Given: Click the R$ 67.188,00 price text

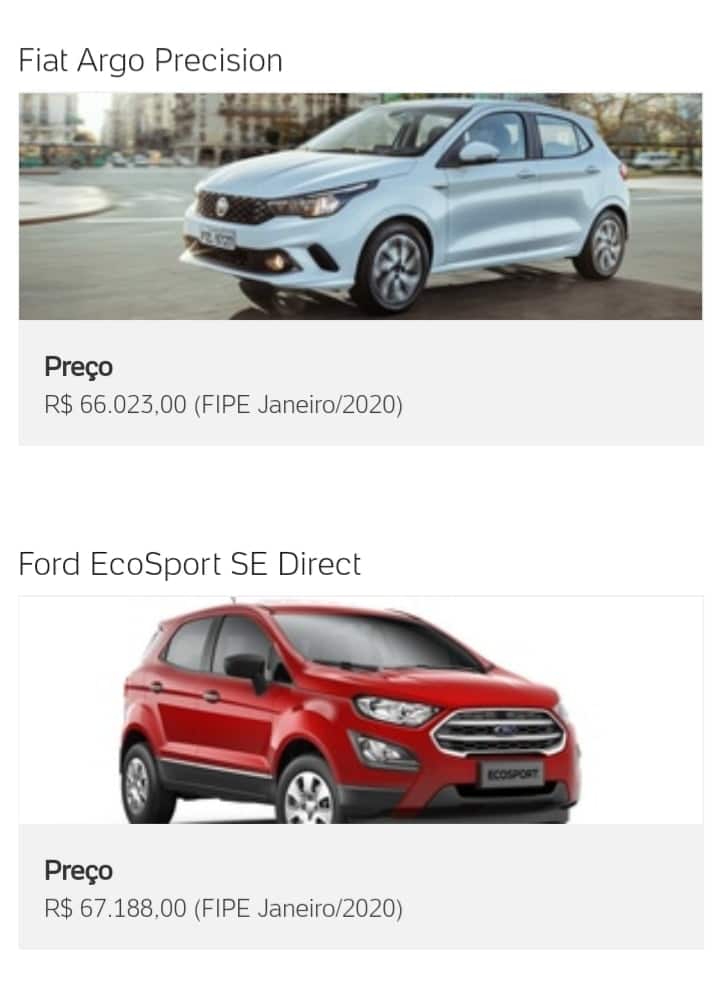Looking at the screenshot, I should coord(116,909).
